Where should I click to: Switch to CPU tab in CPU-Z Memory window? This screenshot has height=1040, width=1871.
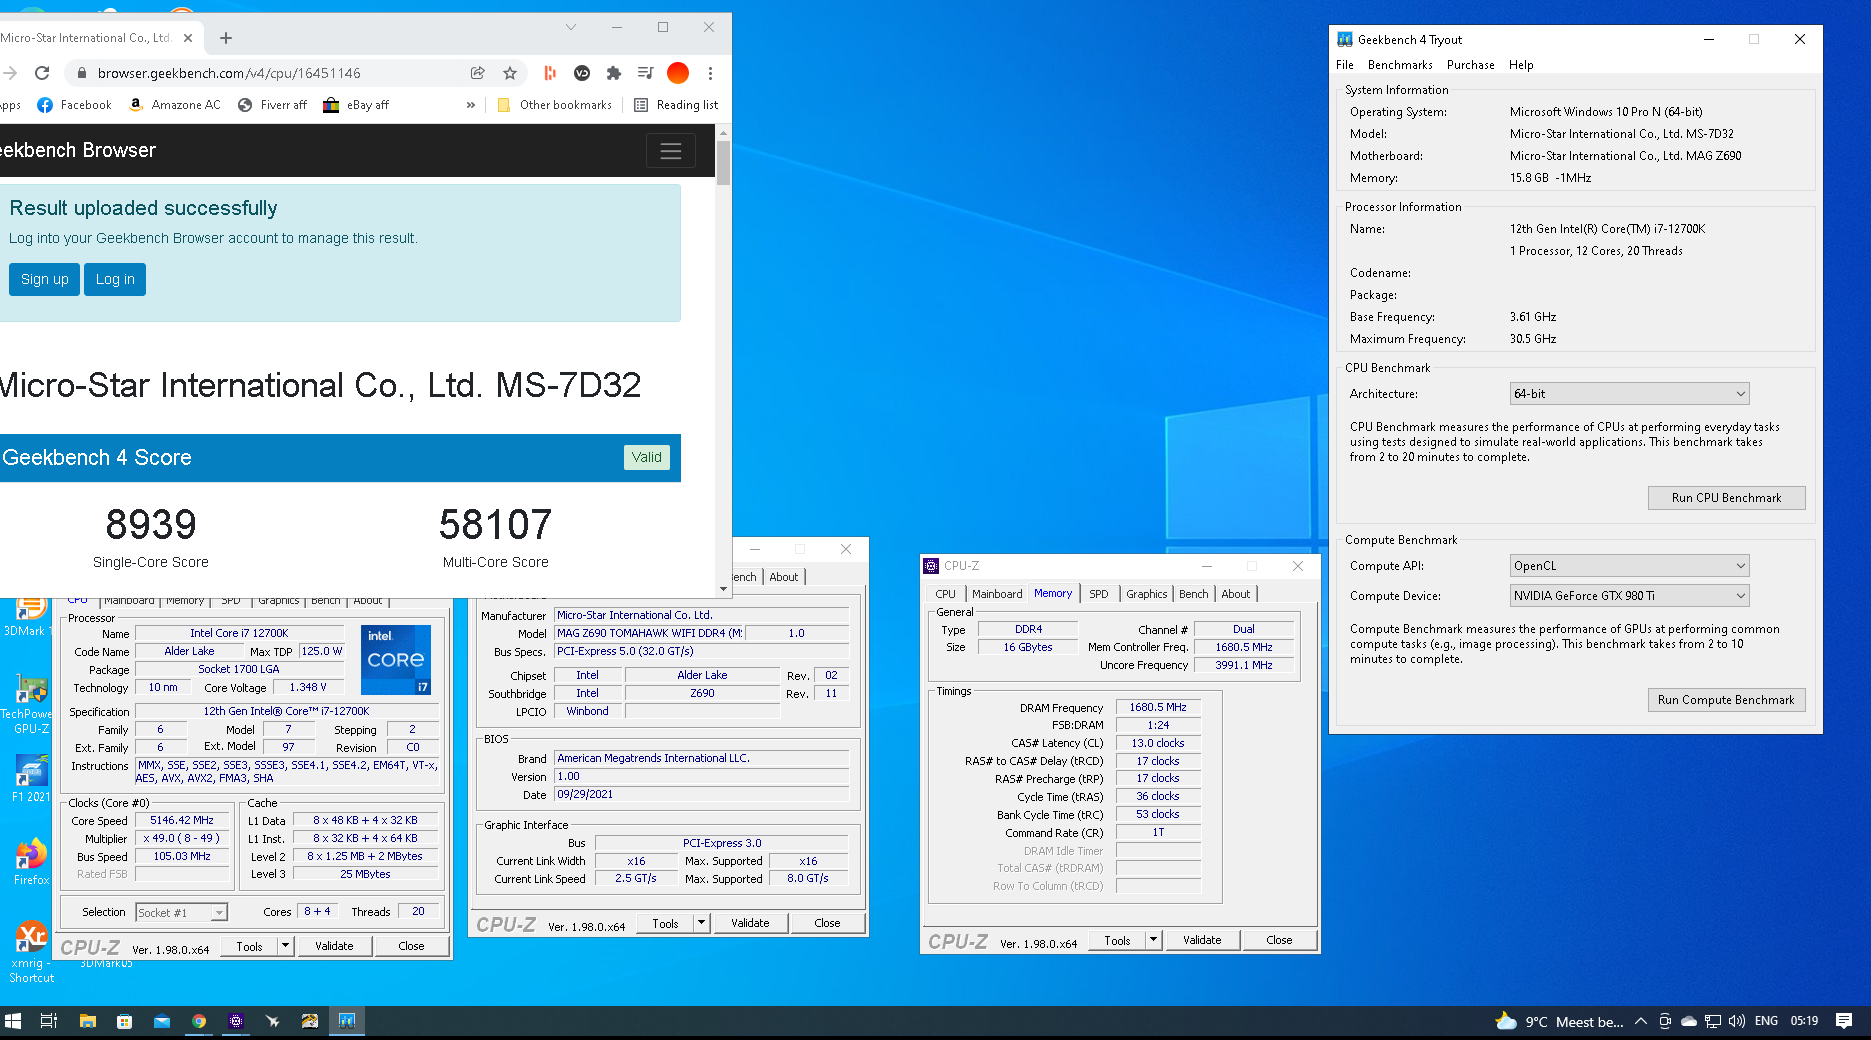pyautogui.click(x=945, y=594)
